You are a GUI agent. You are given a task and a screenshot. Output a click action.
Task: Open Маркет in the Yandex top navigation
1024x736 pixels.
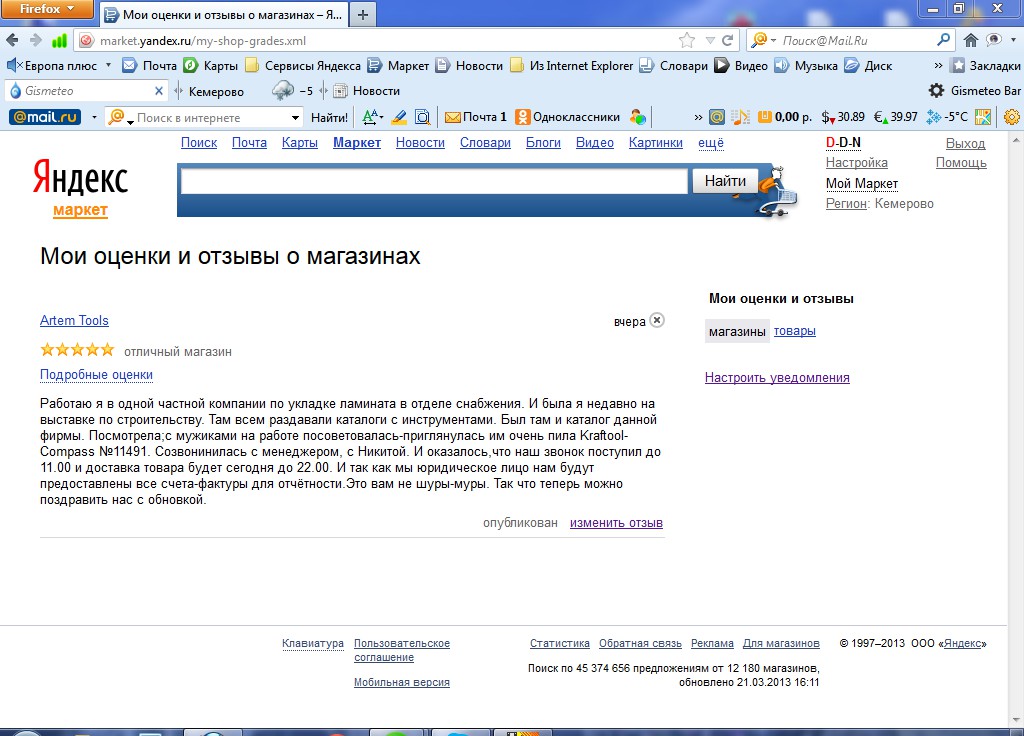[357, 142]
